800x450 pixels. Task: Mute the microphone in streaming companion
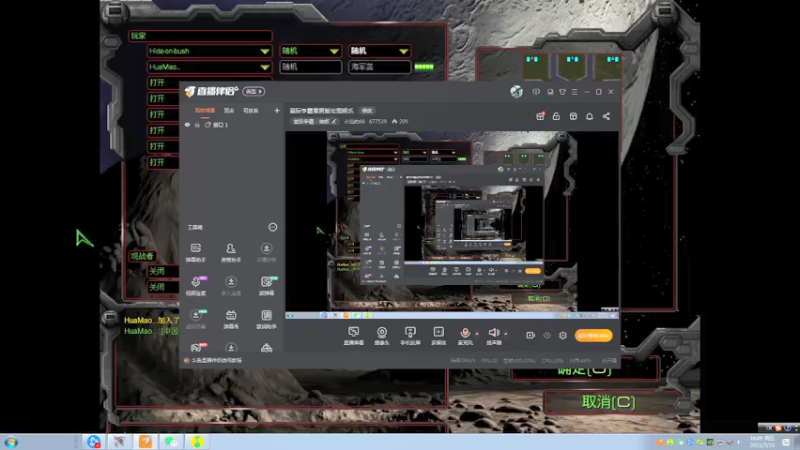tap(465, 336)
